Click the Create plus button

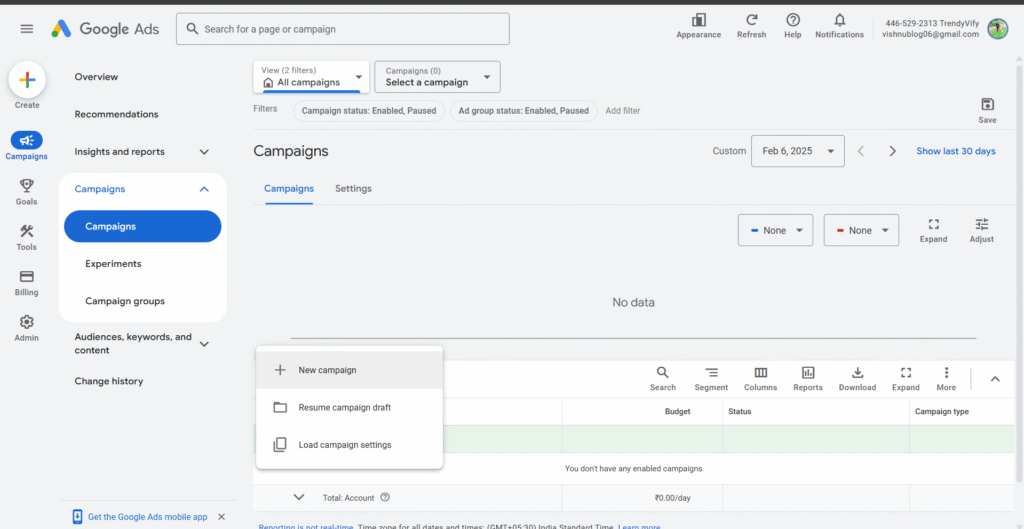pos(27,80)
